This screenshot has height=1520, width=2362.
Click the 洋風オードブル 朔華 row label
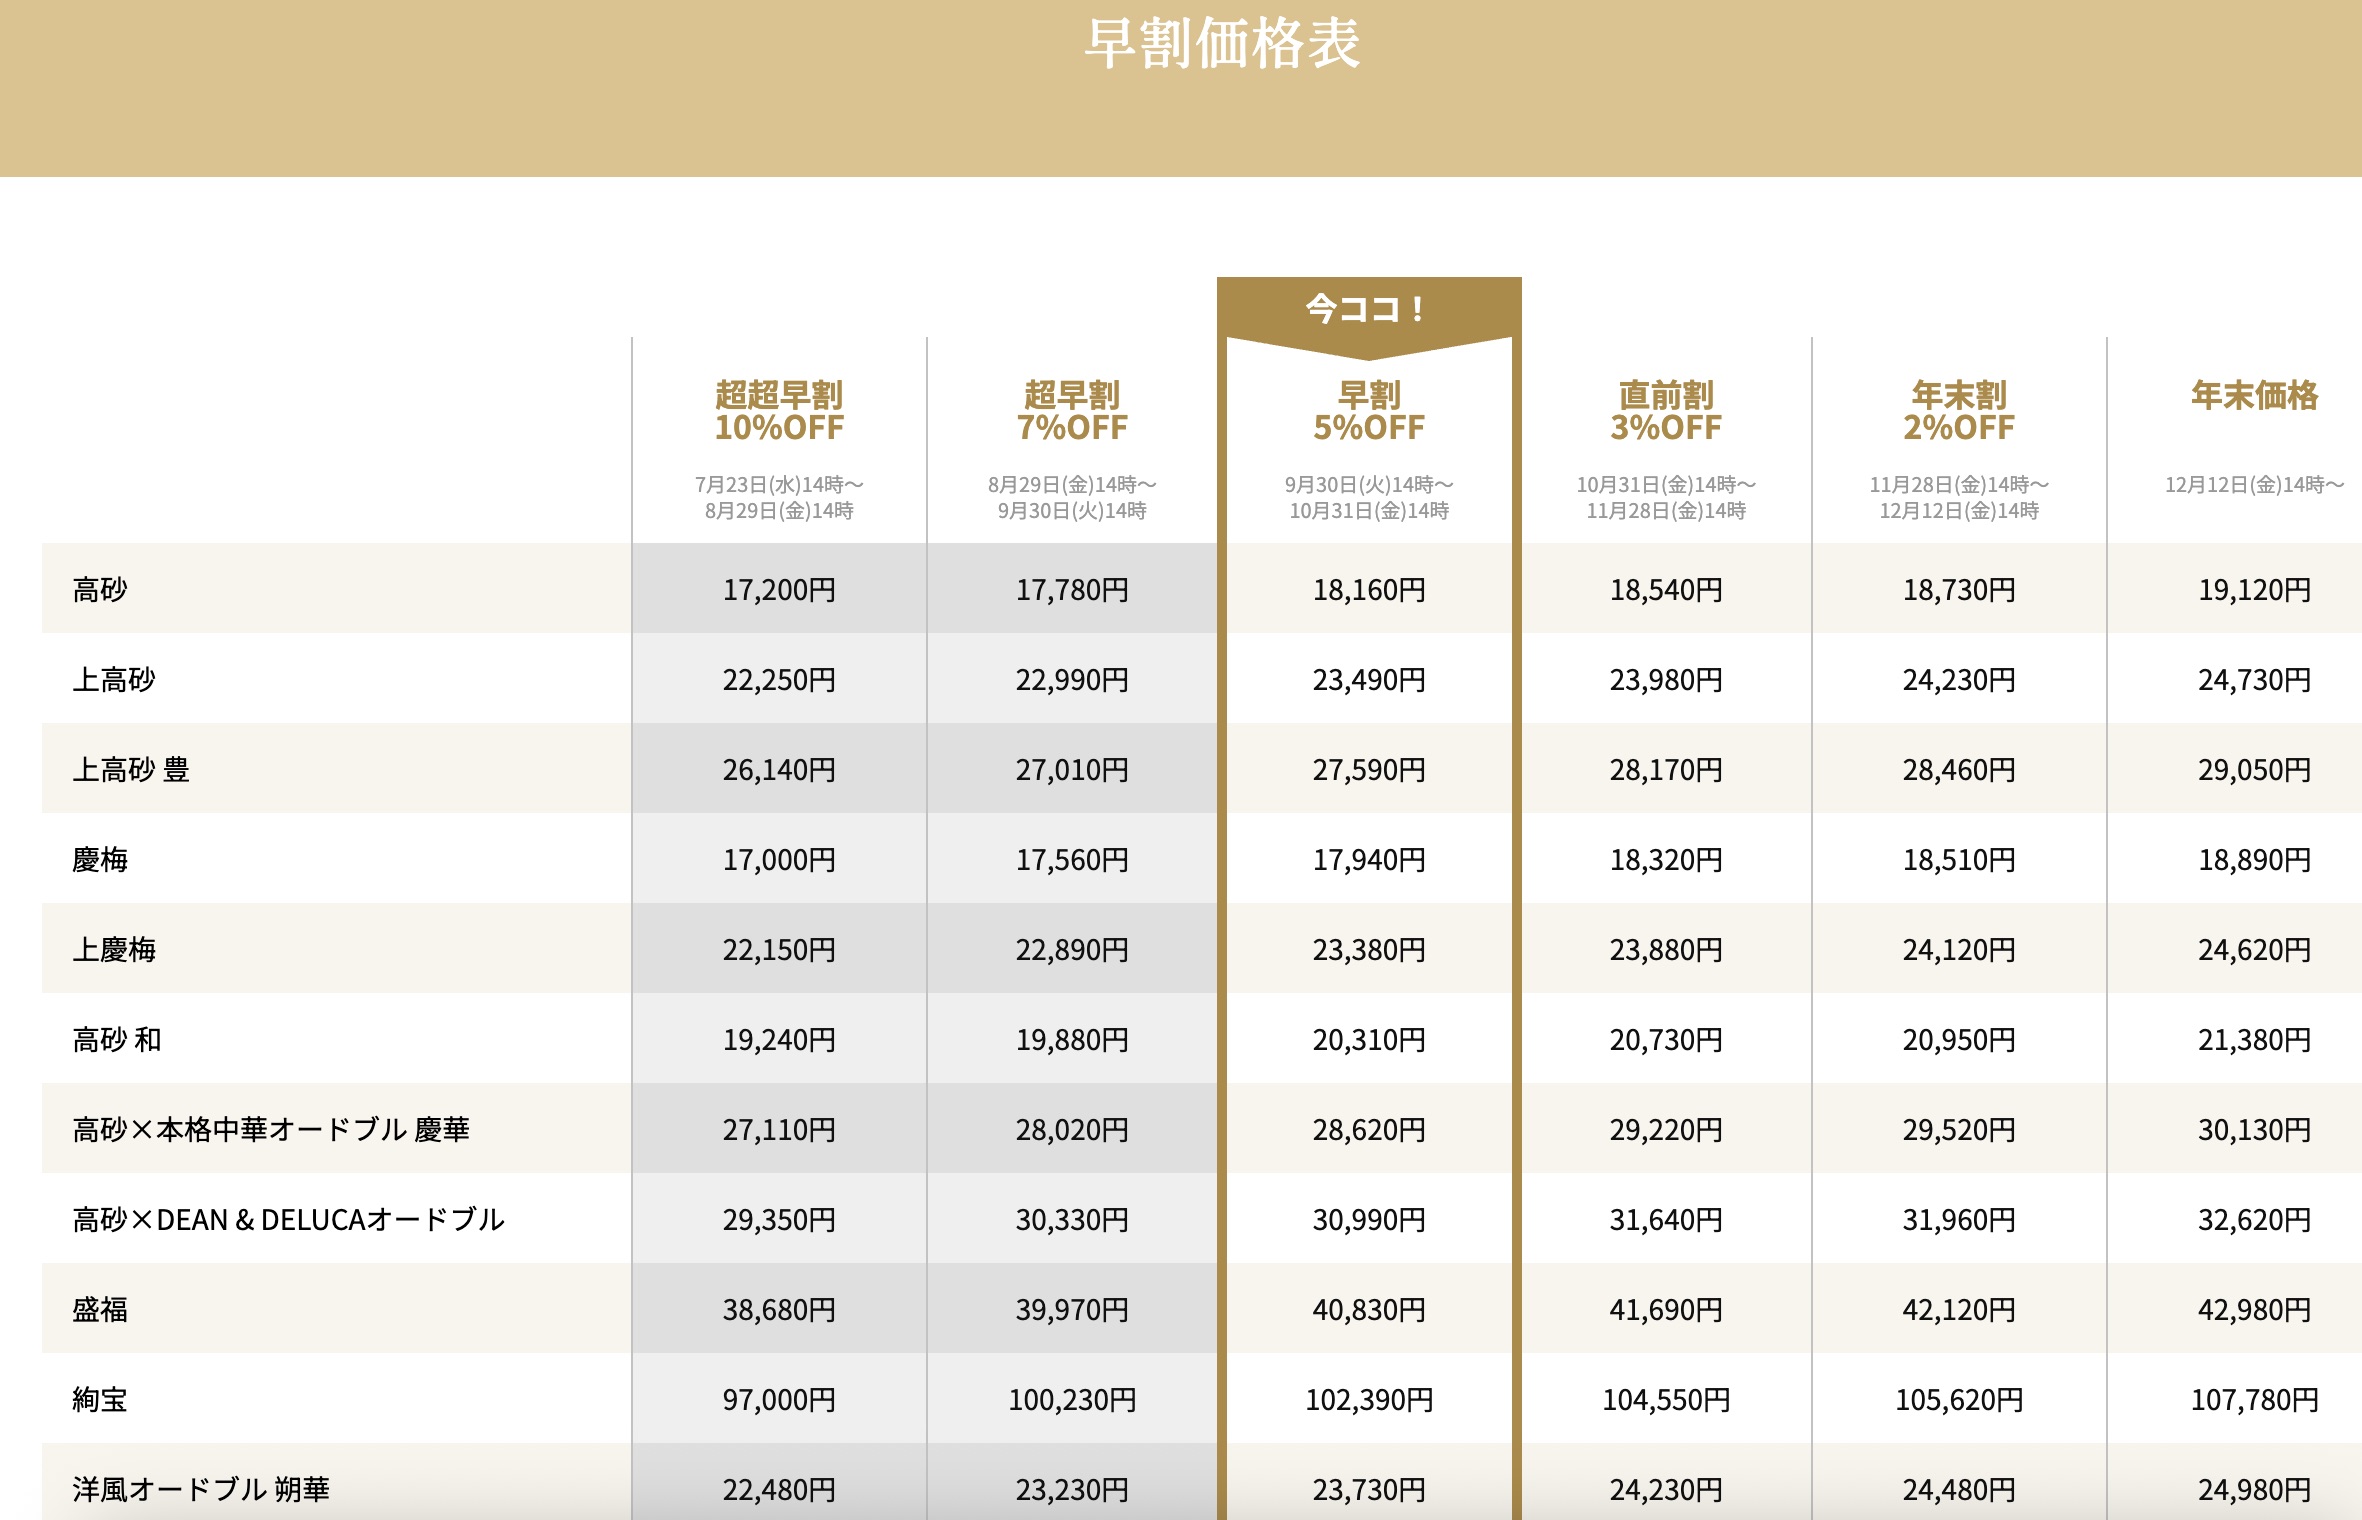point(201,1490)
